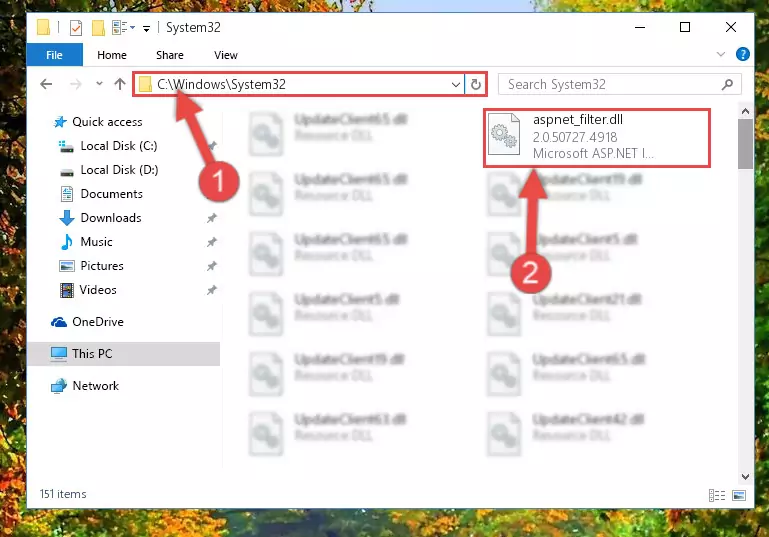The image size is (769, 537).
Task: Click the Properties checkmark icon in title bar
Action: [x=76, y=28]
